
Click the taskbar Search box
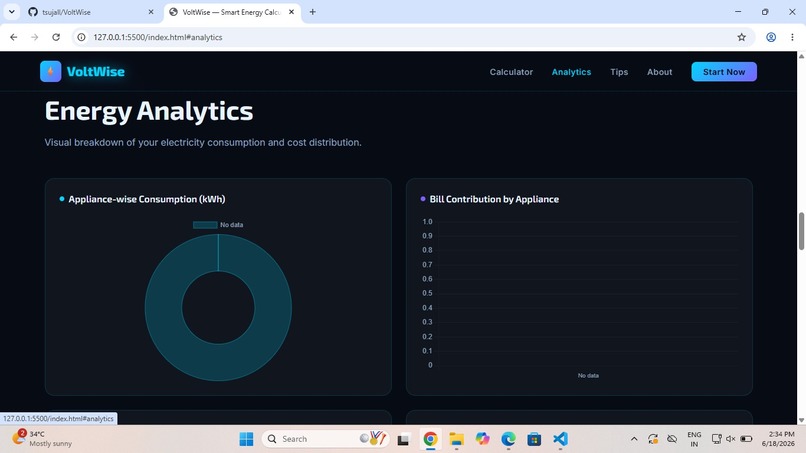326,439
